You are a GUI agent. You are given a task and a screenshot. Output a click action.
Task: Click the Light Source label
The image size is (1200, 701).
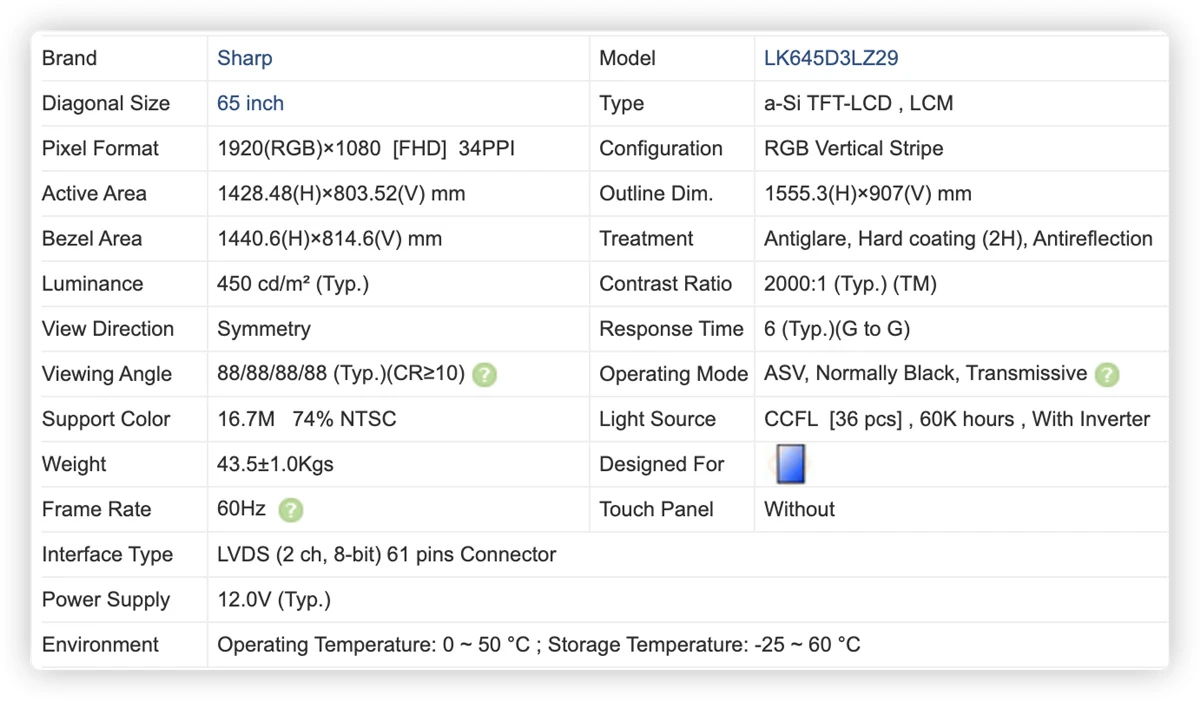click(657, 419)
